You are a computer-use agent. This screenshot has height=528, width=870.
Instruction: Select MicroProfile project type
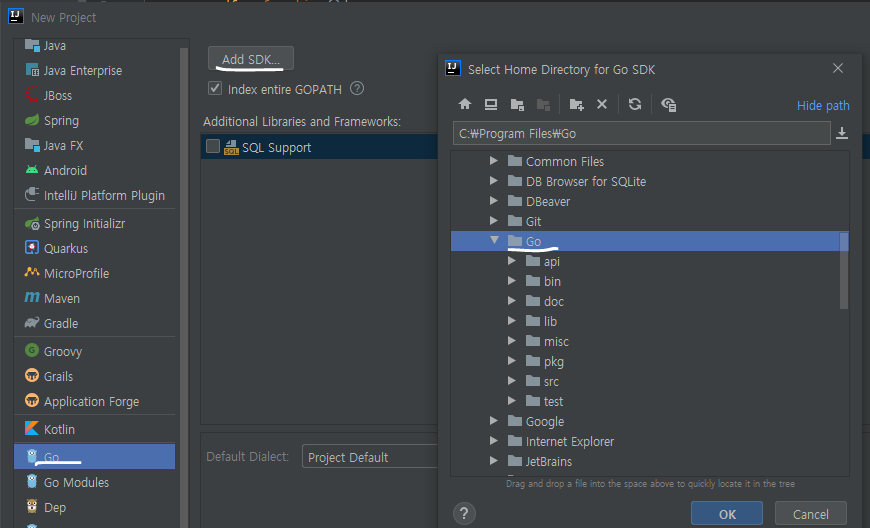pos(94,273)
